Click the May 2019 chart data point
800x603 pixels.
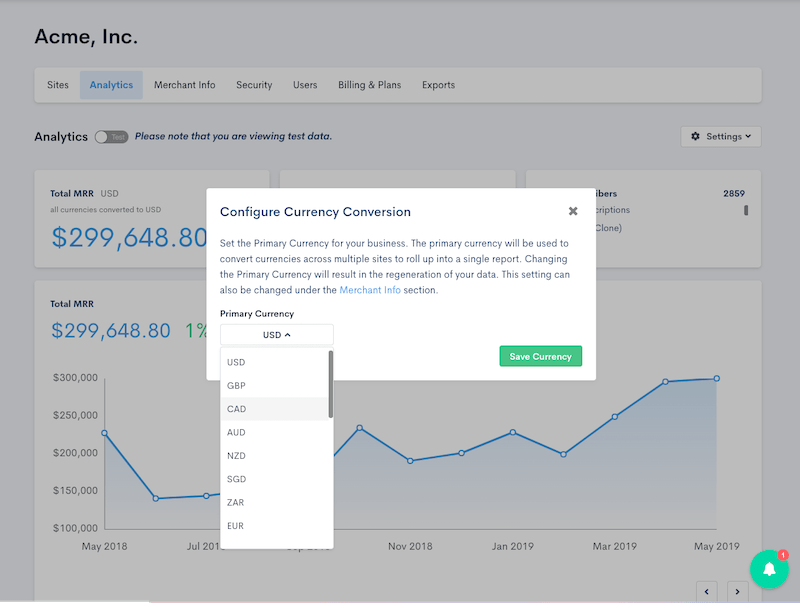click(x=716, y=378)
